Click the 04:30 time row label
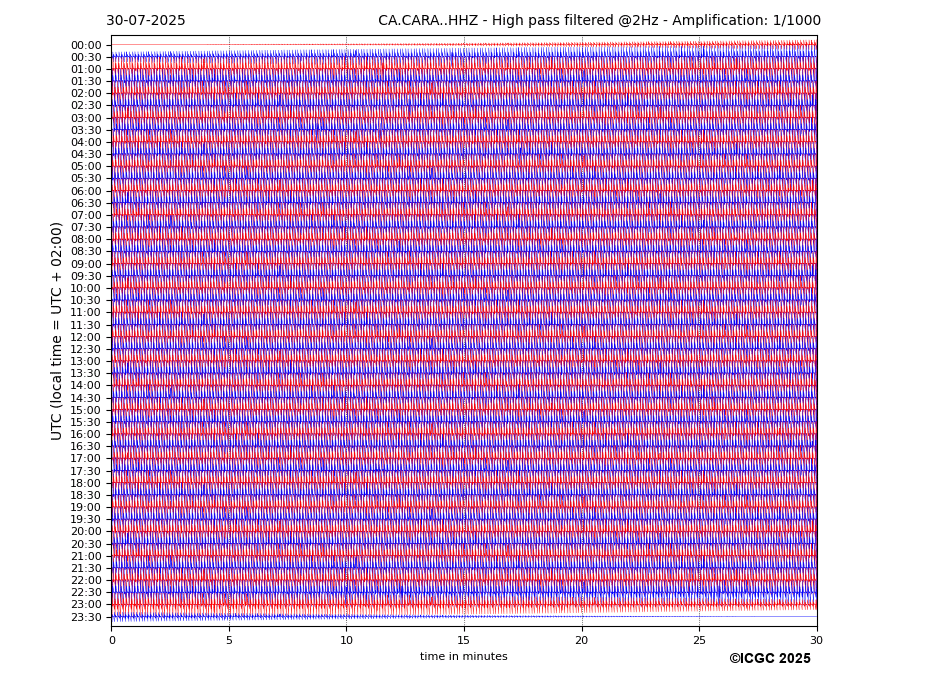Screen dimensions: 927x696 point(86,154)
